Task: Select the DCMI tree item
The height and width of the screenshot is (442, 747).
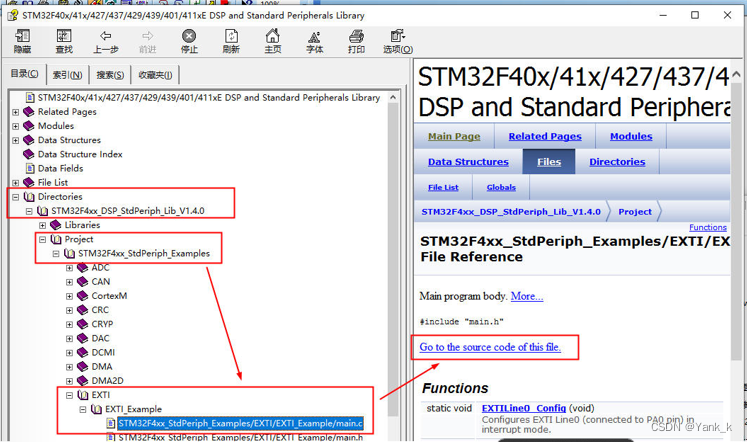Action: click(103, 352)
